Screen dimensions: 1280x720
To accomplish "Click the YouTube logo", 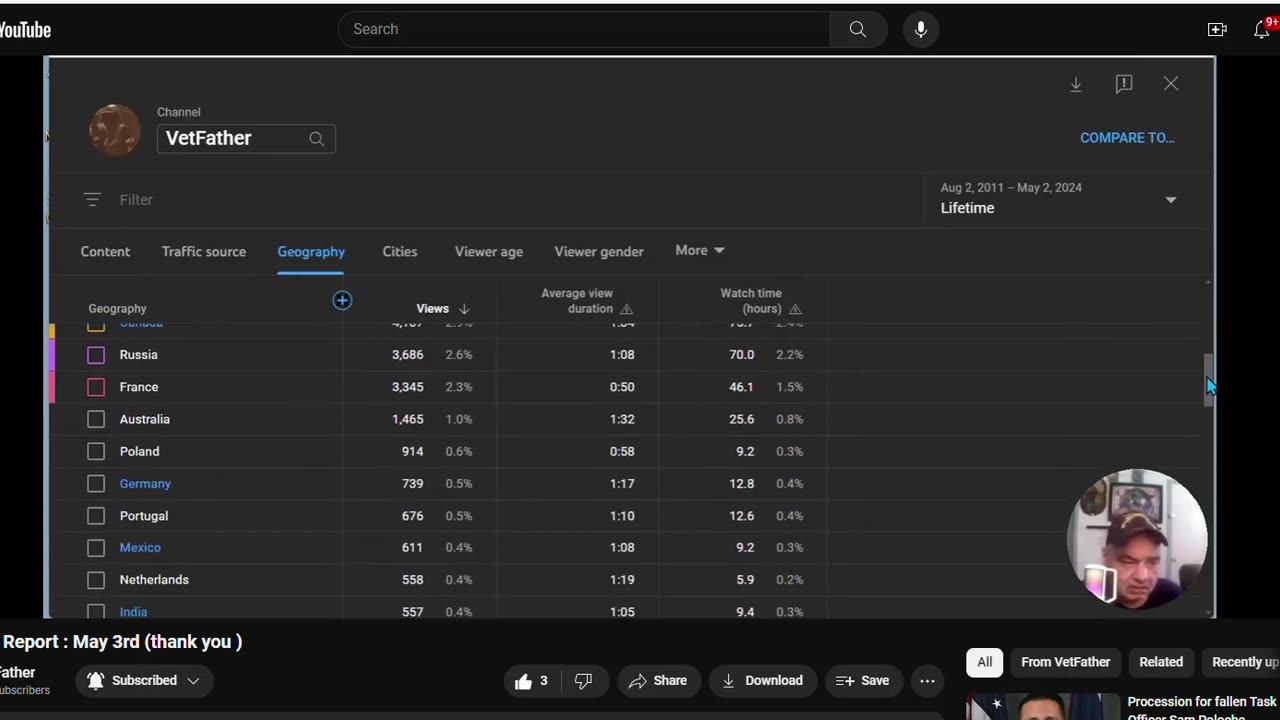I will 25,30.
